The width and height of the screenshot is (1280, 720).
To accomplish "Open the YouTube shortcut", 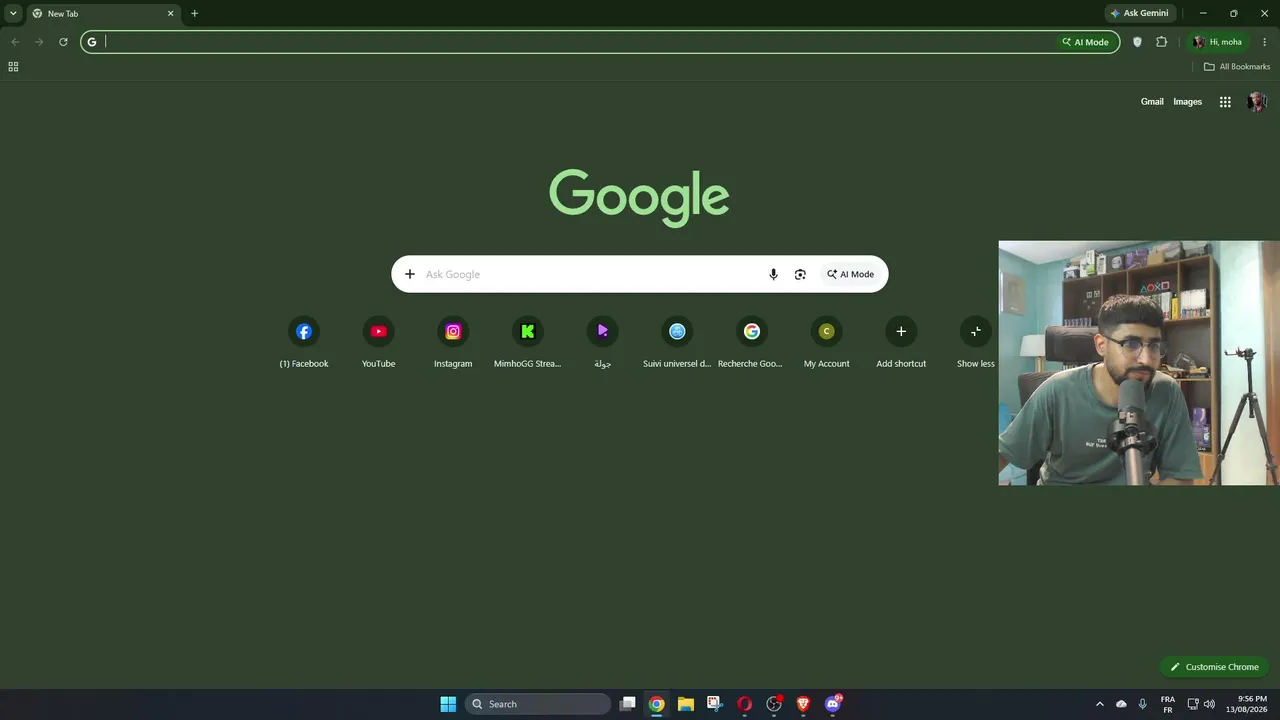I will click(378, 332).
